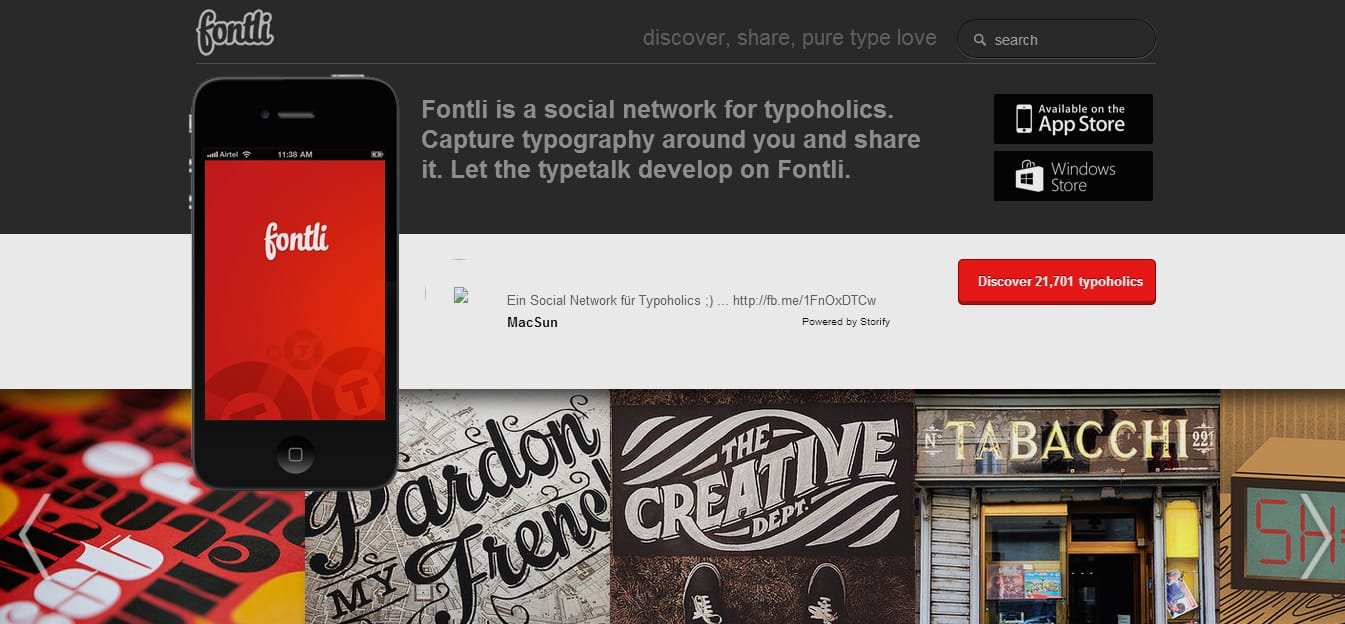Open the Windows Store badge
This screenshot has height=624, width=1345.
[1072, 176]
